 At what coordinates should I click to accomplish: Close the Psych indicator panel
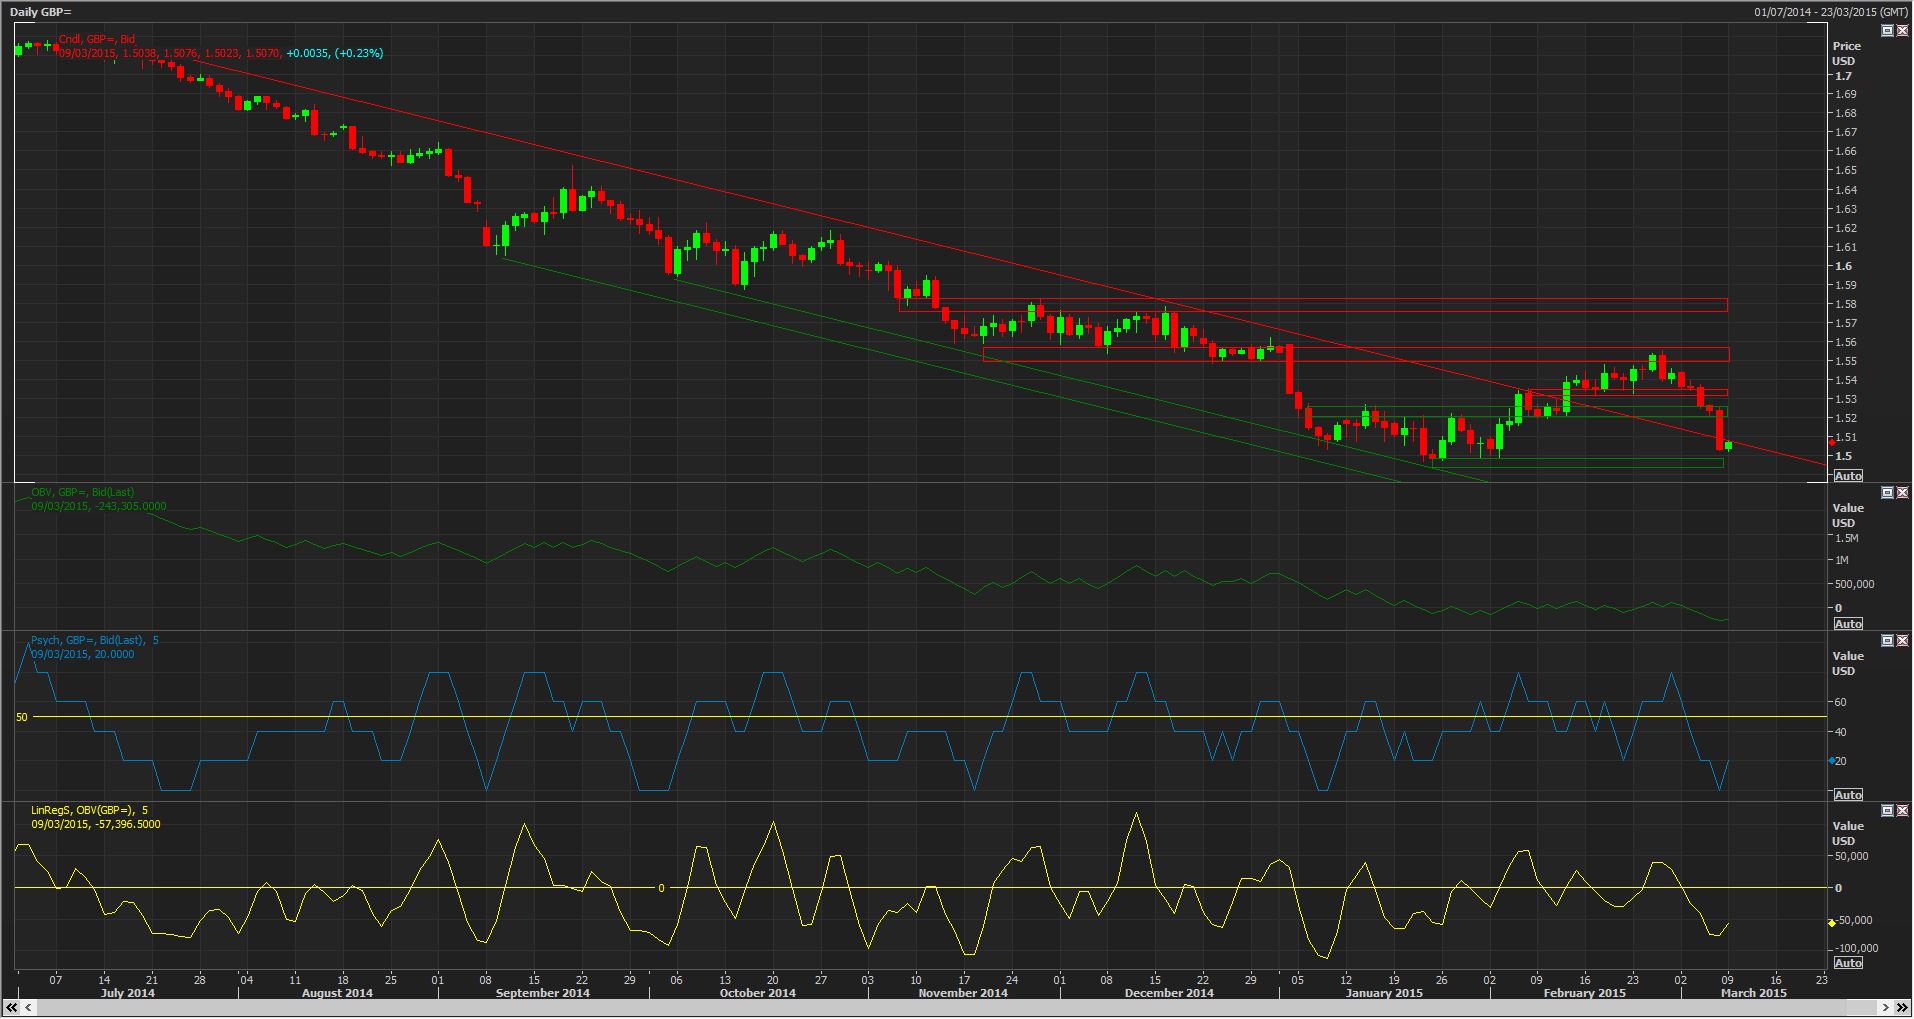(1902, 640)
